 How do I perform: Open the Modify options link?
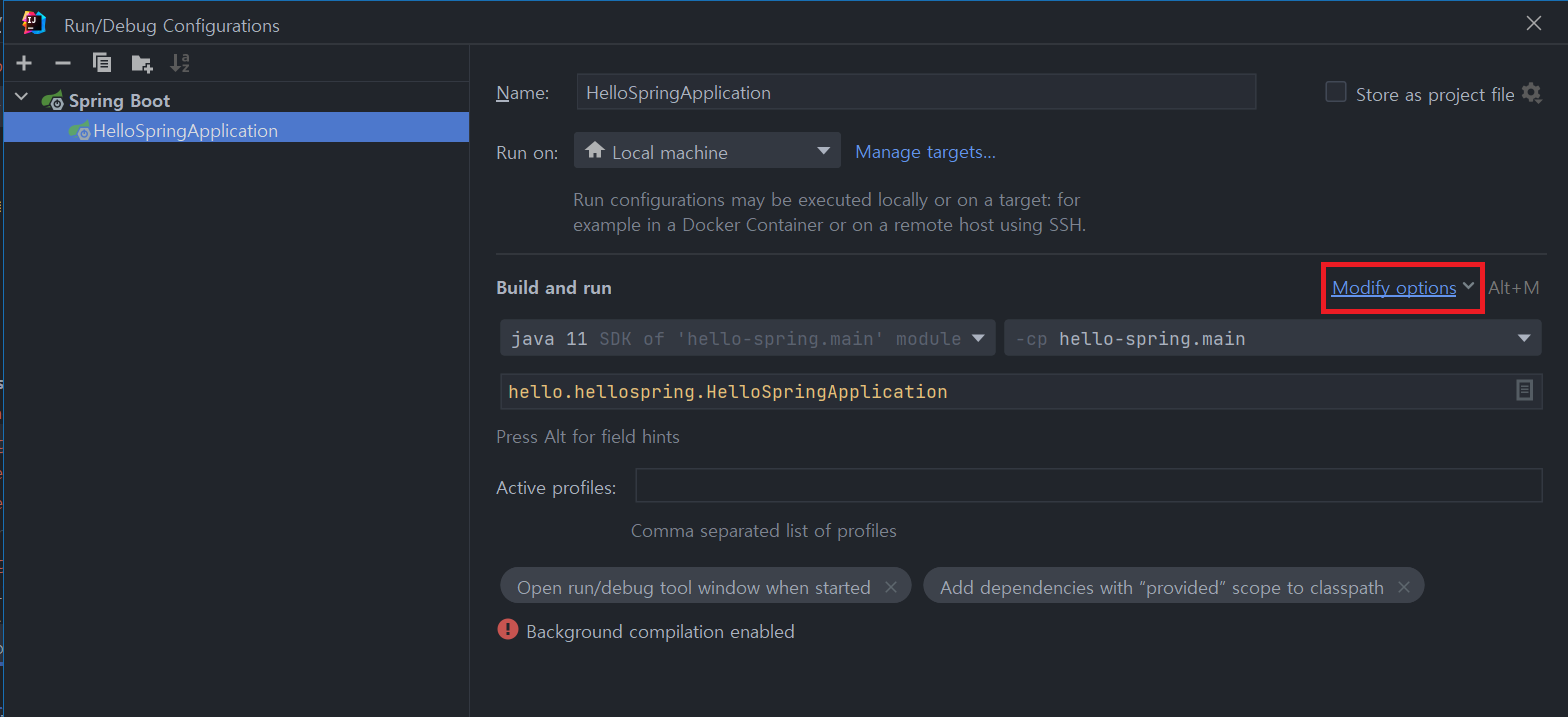pos(1394,287)
